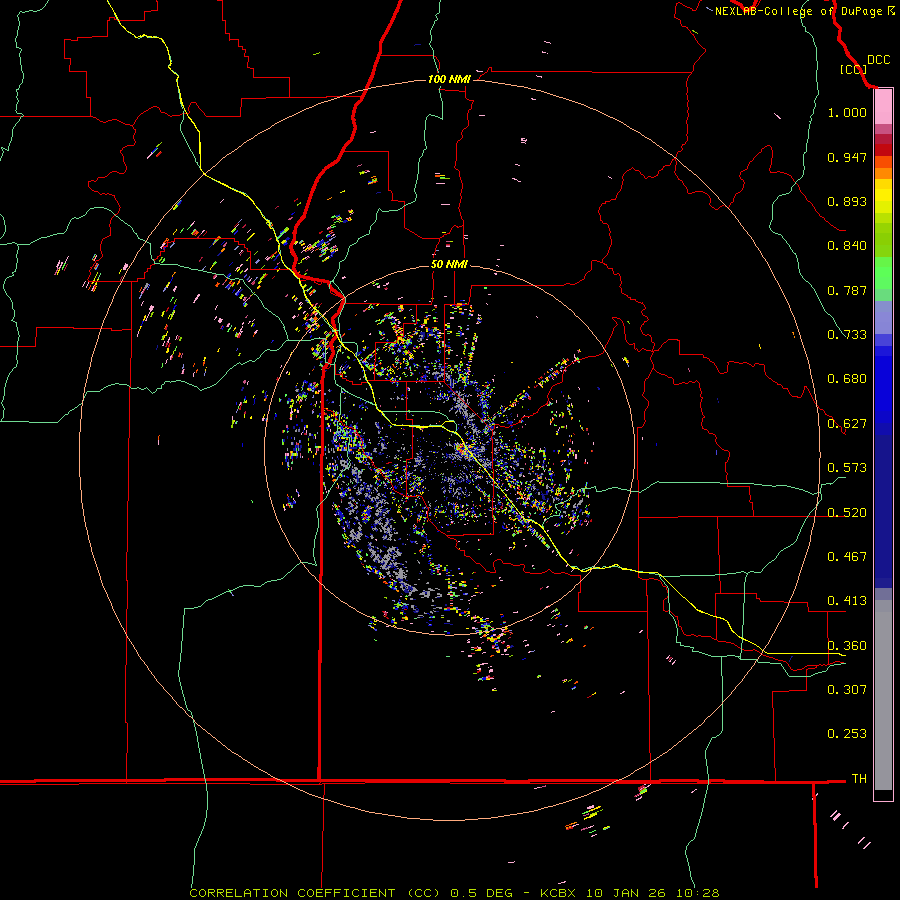Click the 0.733 scale value
The image size is (900, 900).
847,335
